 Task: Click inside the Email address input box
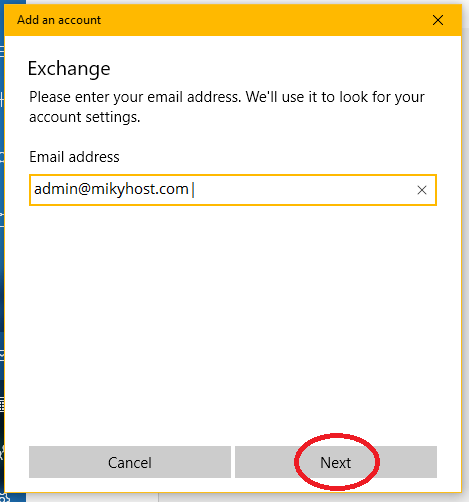click(x=233, y=190)
